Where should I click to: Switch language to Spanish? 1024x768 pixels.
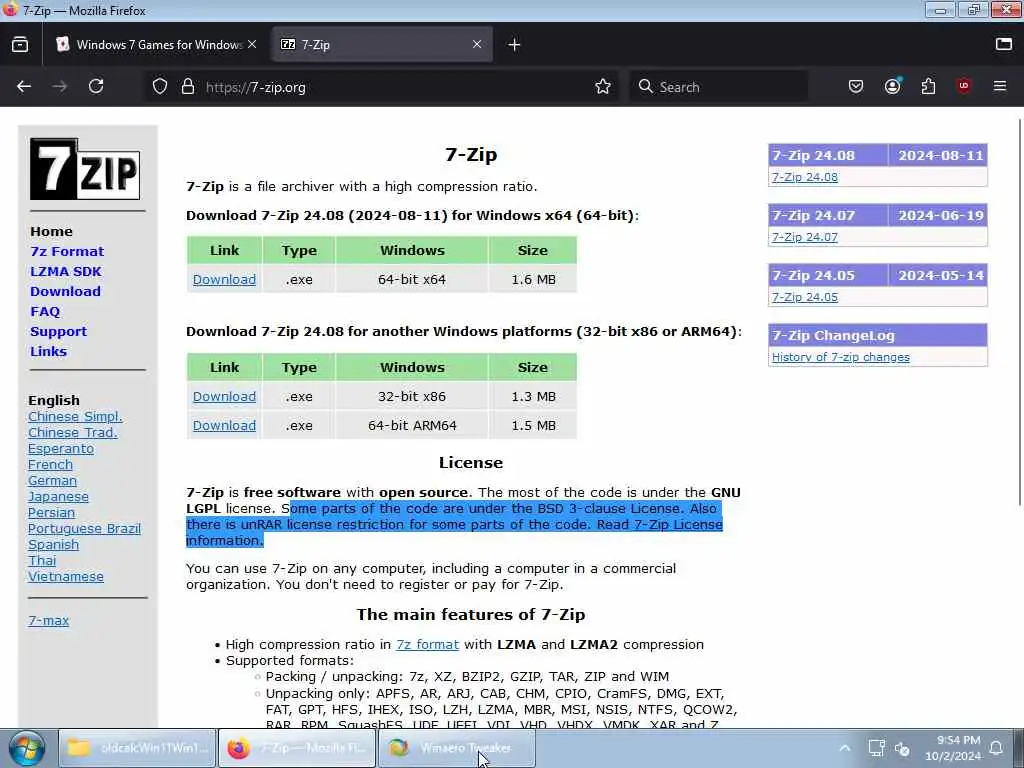(53, 545)
